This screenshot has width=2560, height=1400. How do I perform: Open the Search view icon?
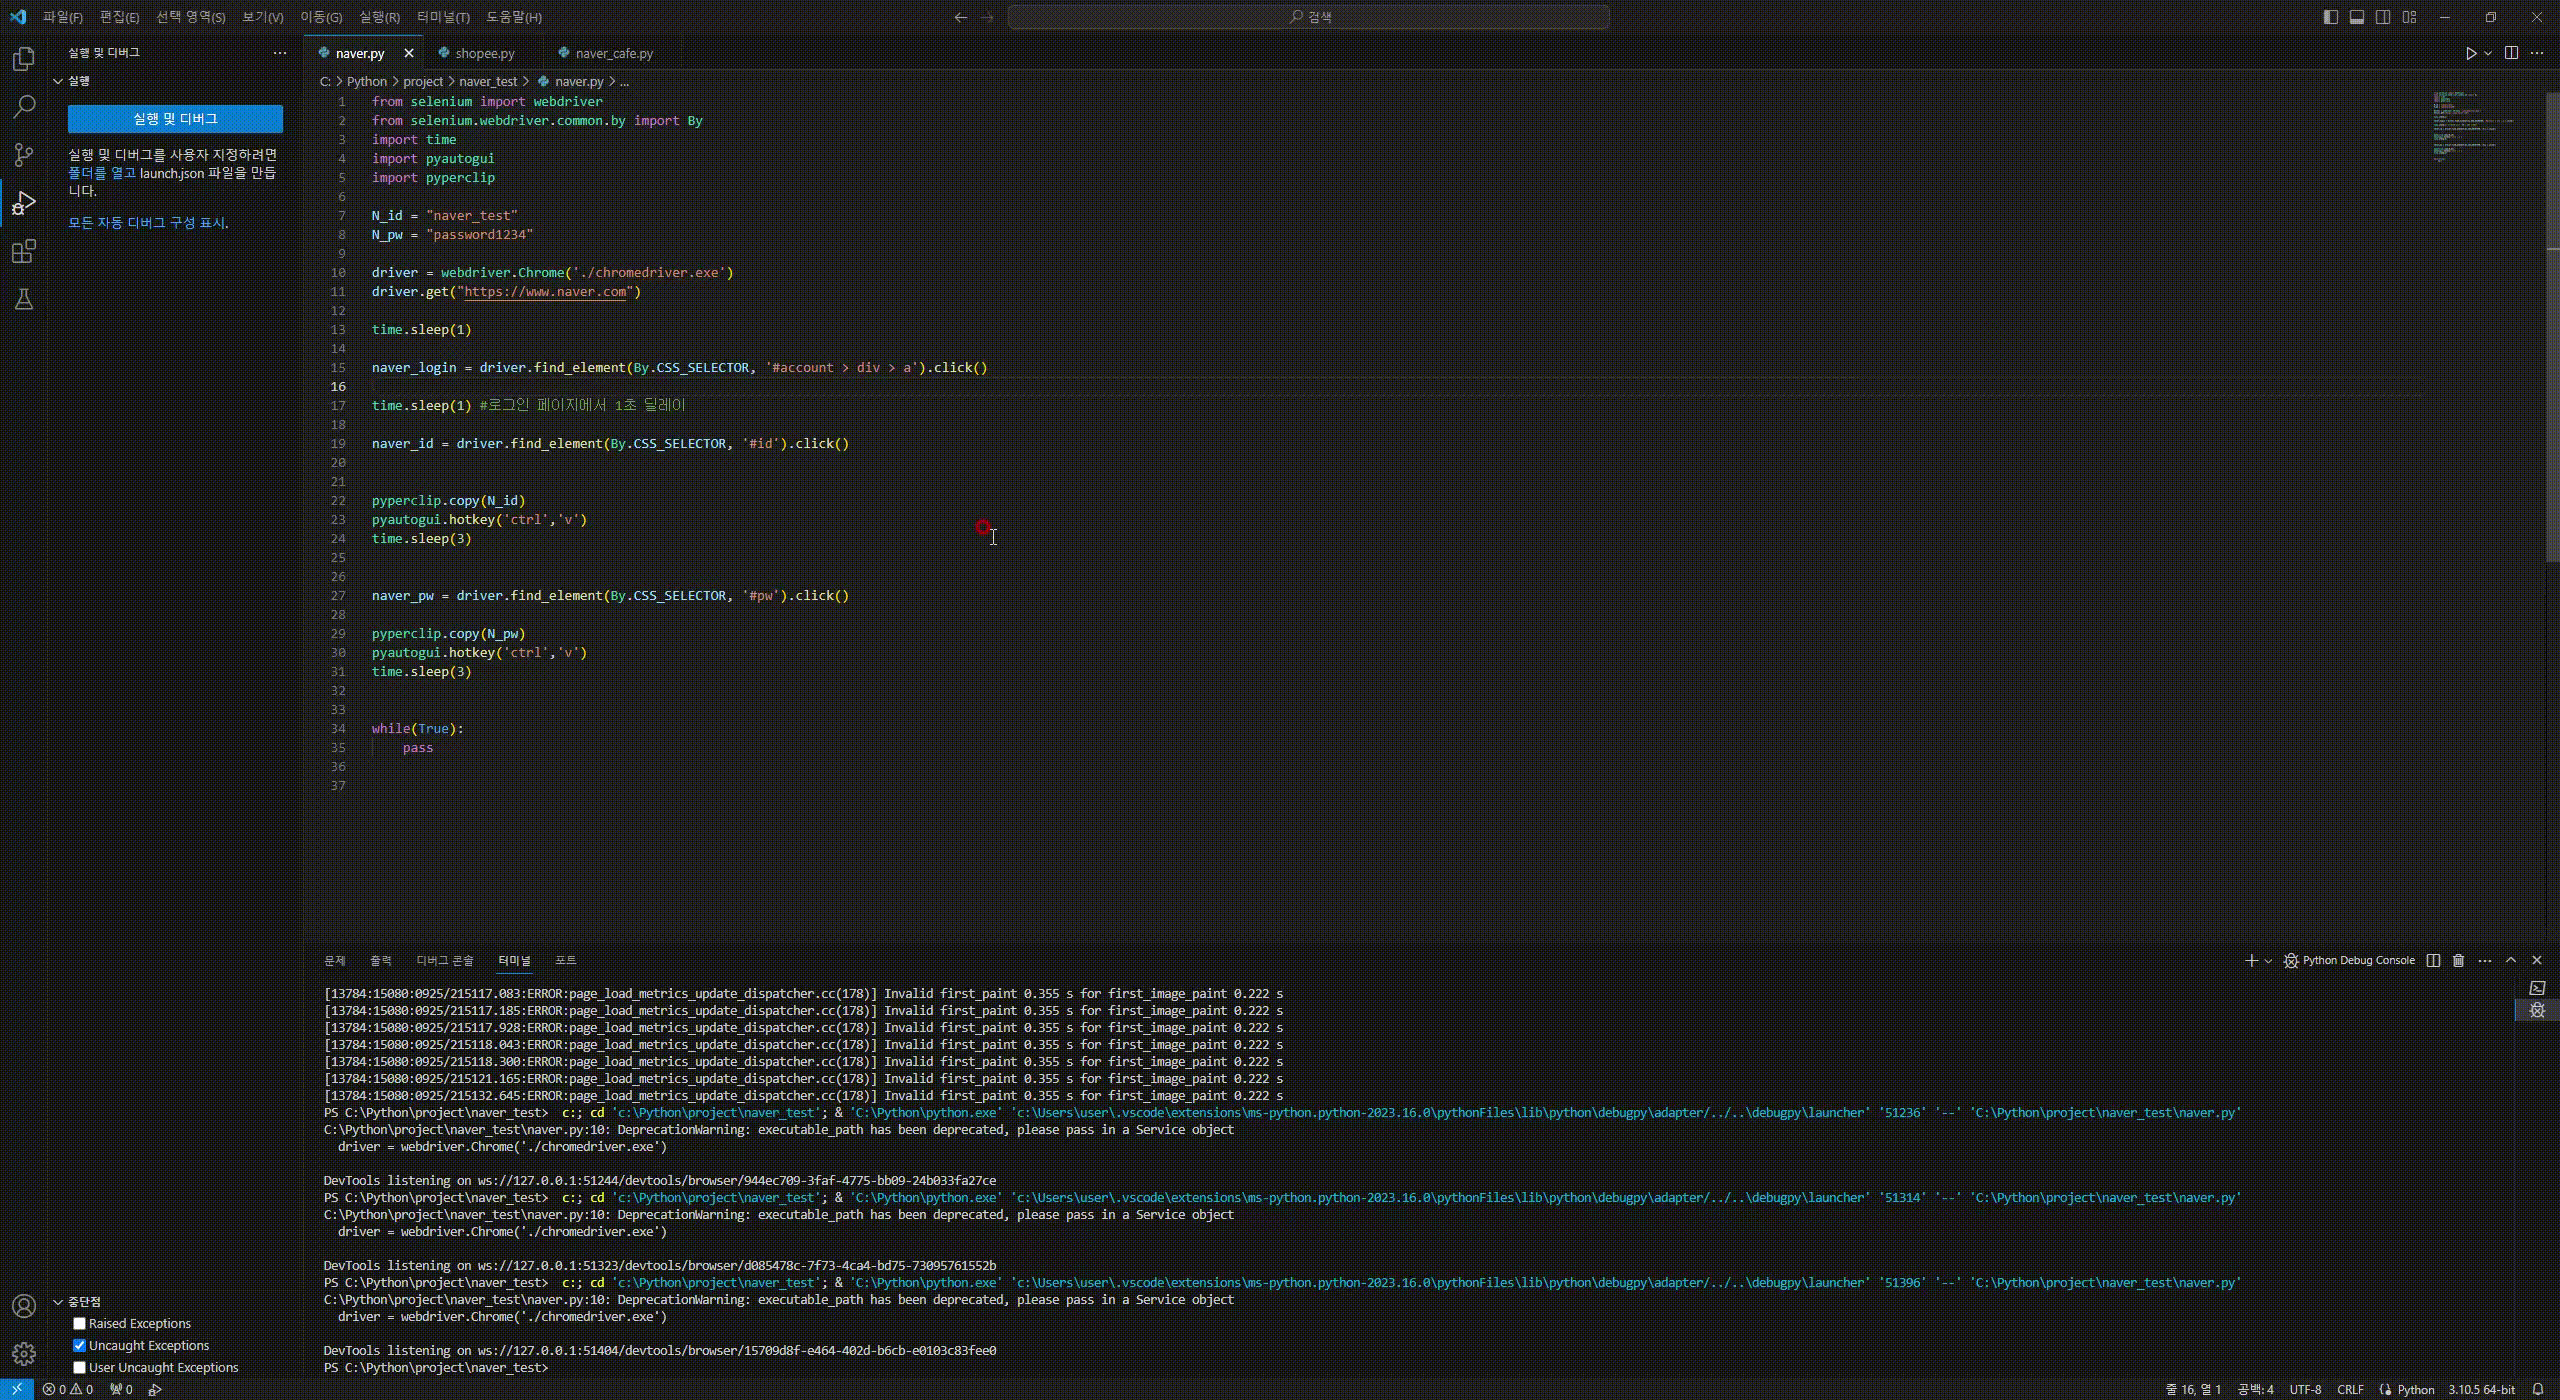click(x=24, y=106)
